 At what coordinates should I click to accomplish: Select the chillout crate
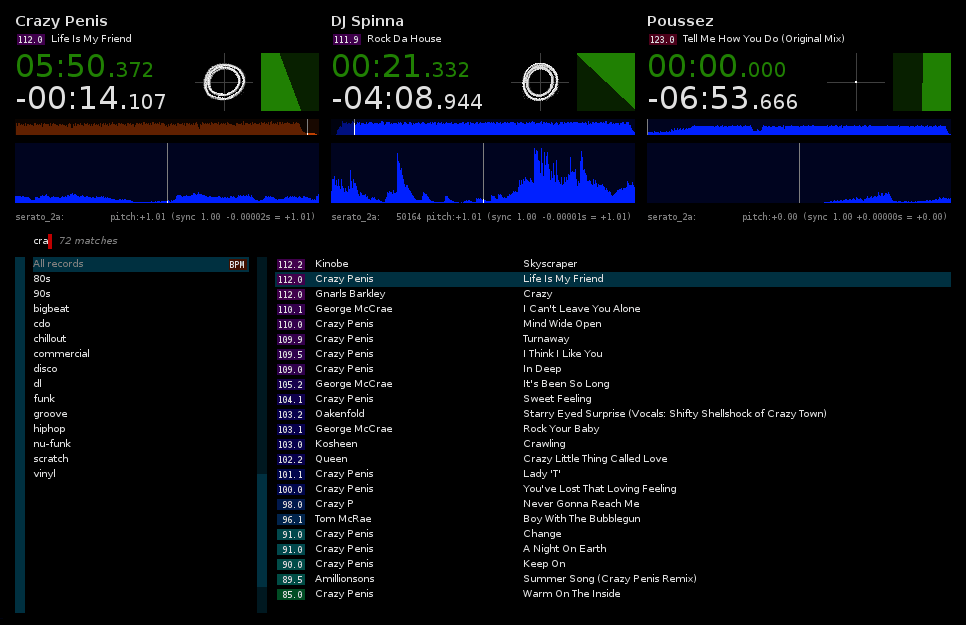[x=140, y=338]
